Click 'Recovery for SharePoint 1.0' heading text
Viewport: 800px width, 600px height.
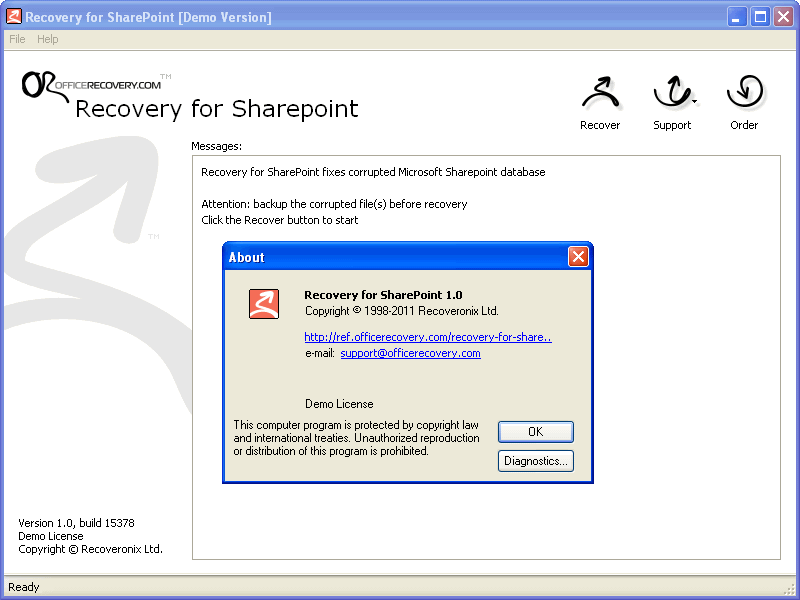pos(383,295)
